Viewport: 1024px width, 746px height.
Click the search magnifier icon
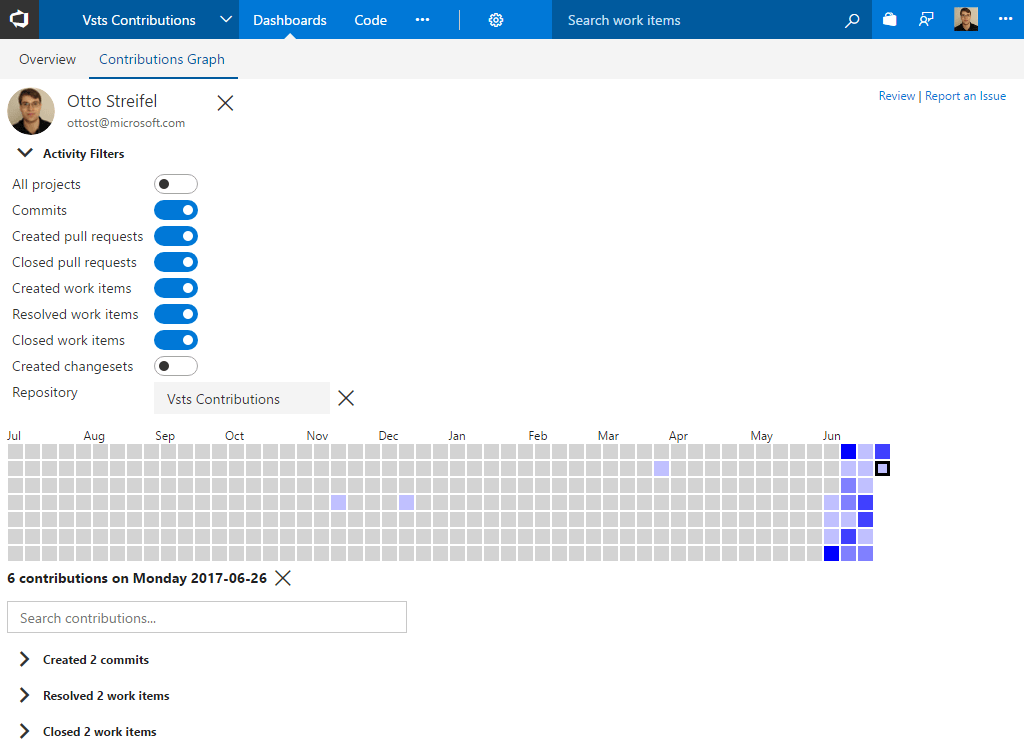(852, 19)
